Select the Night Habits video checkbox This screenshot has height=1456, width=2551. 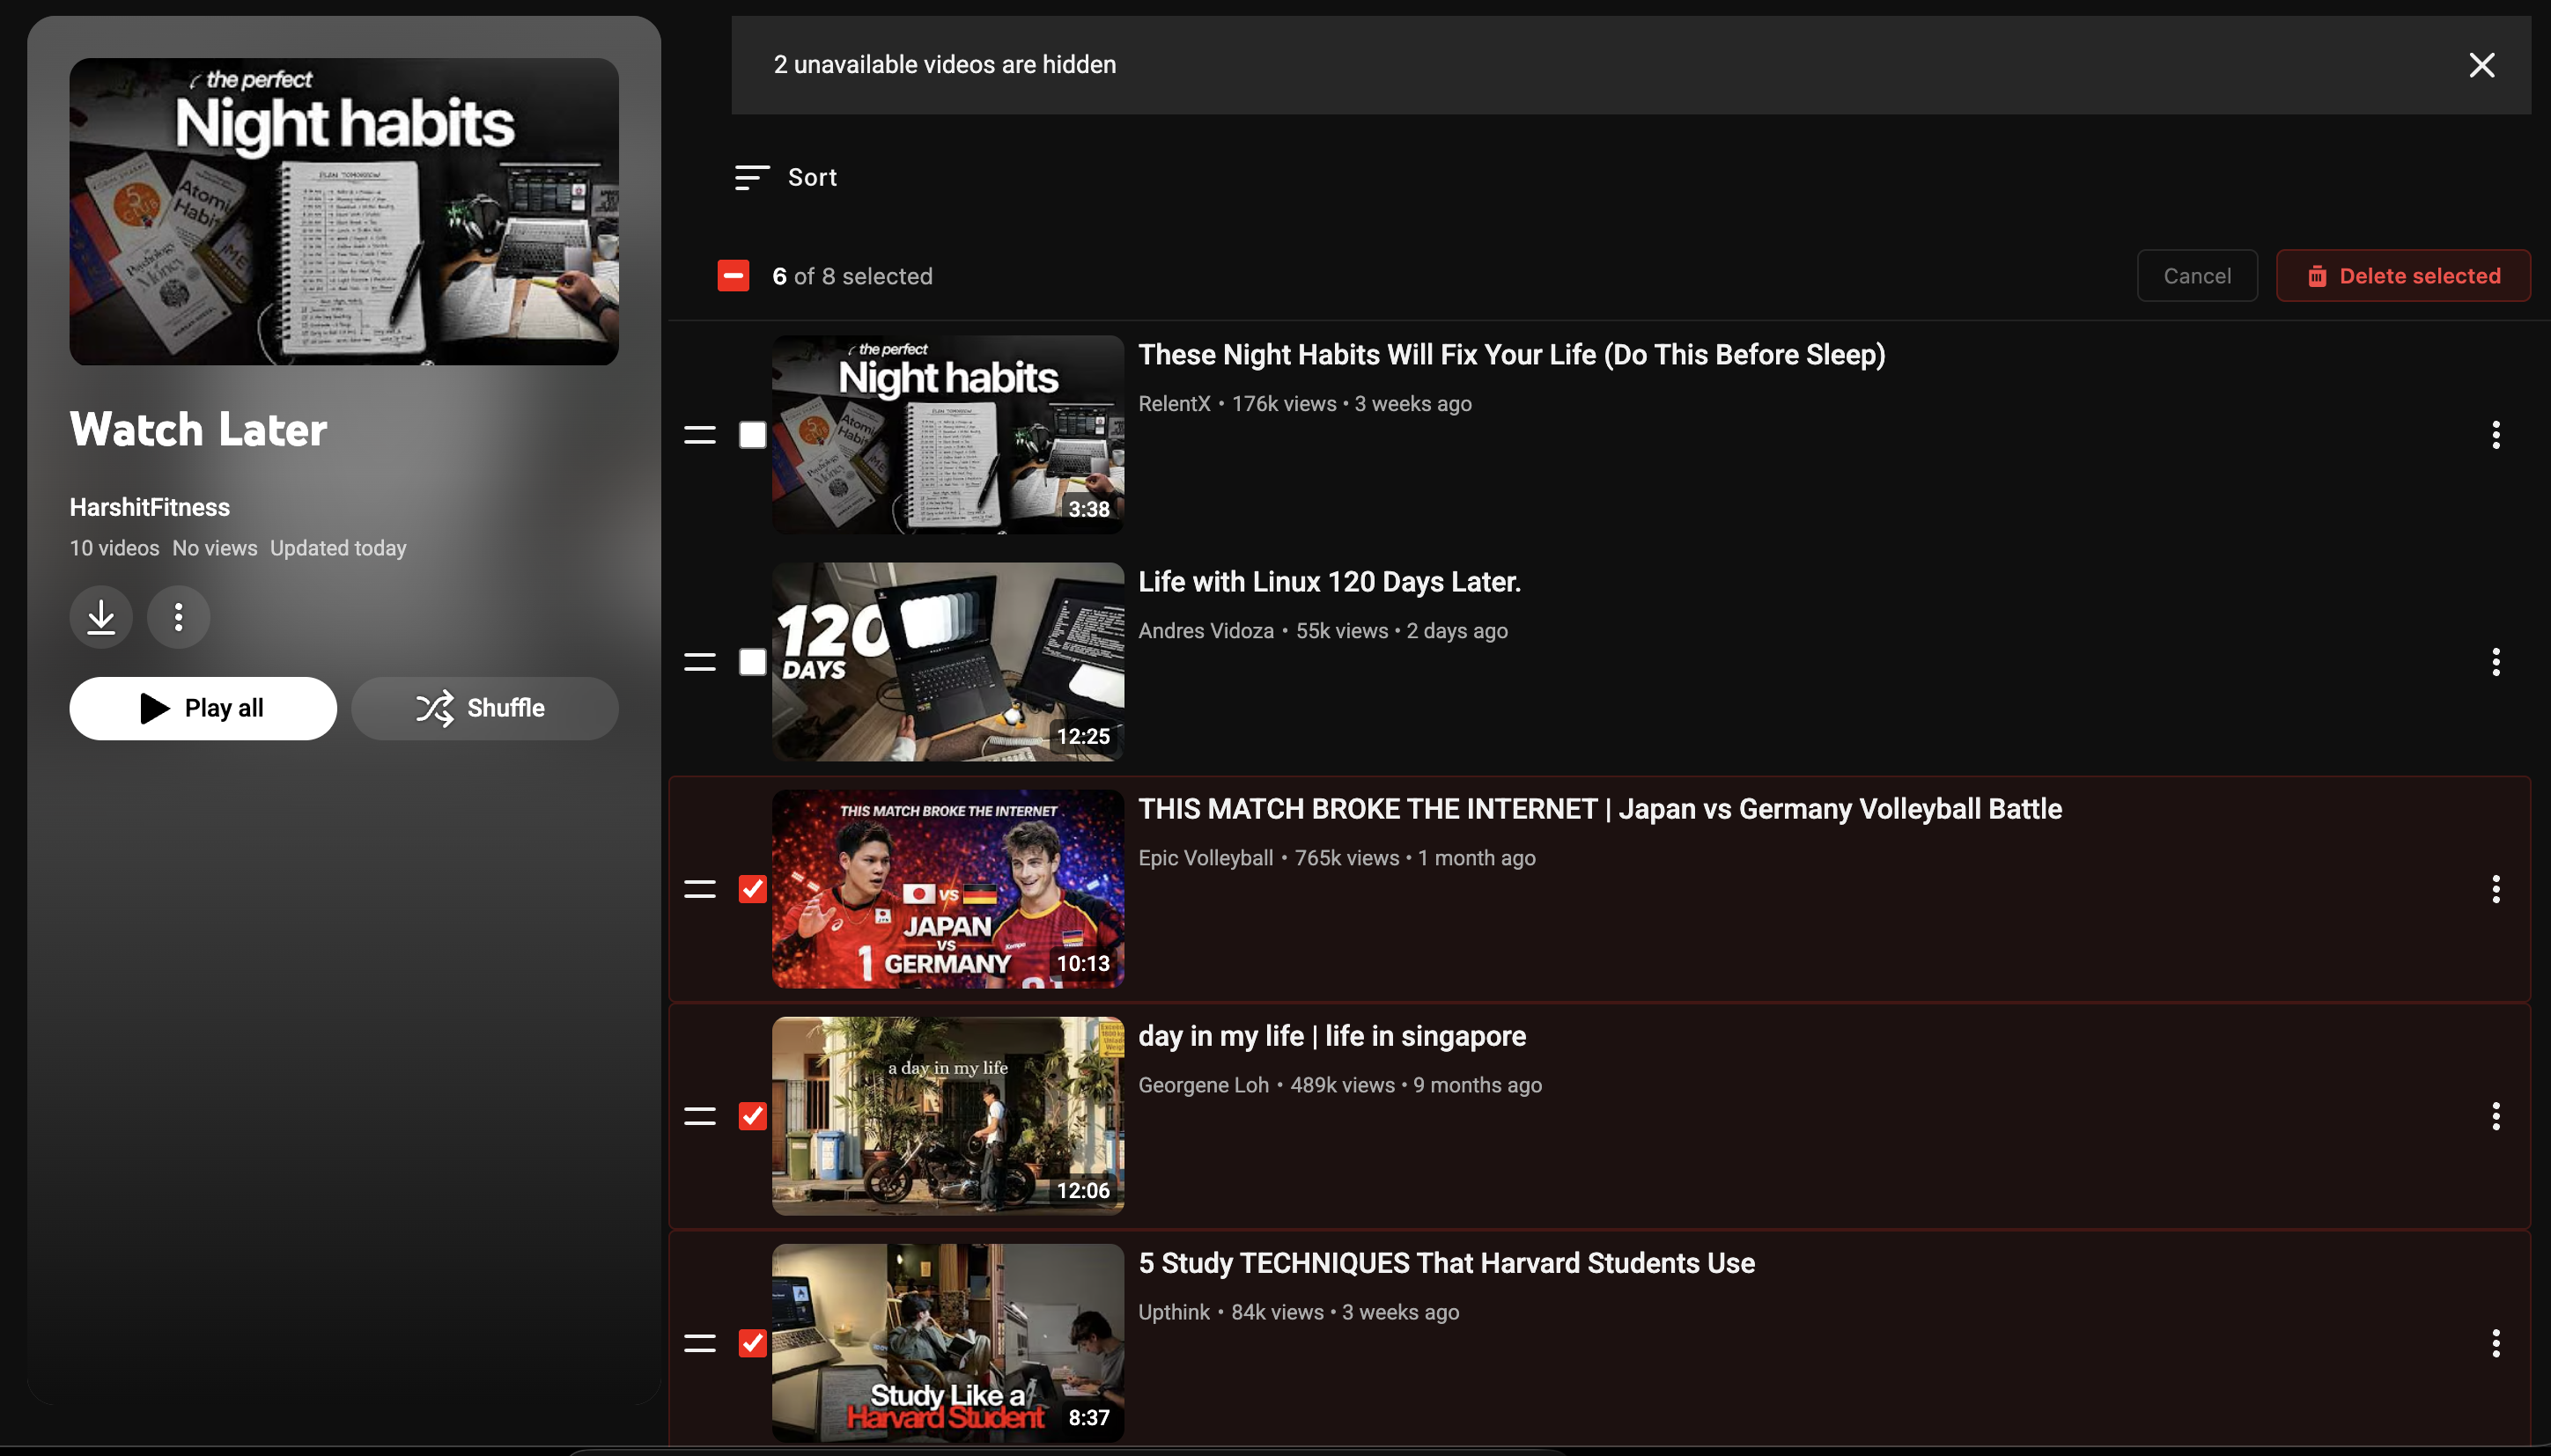pyautogui.click(x=752, y=435)
